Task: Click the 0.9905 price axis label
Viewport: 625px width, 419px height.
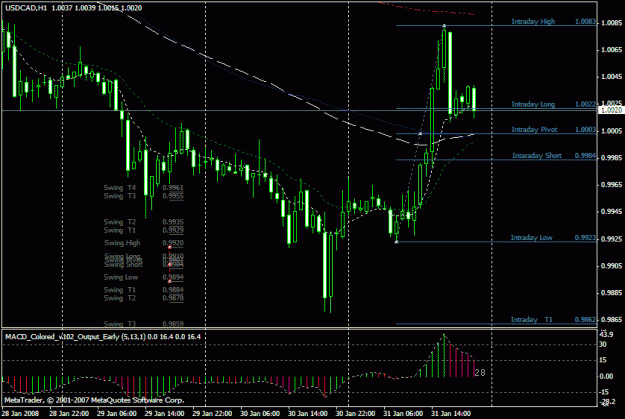Action: click(x=611, y=266)
